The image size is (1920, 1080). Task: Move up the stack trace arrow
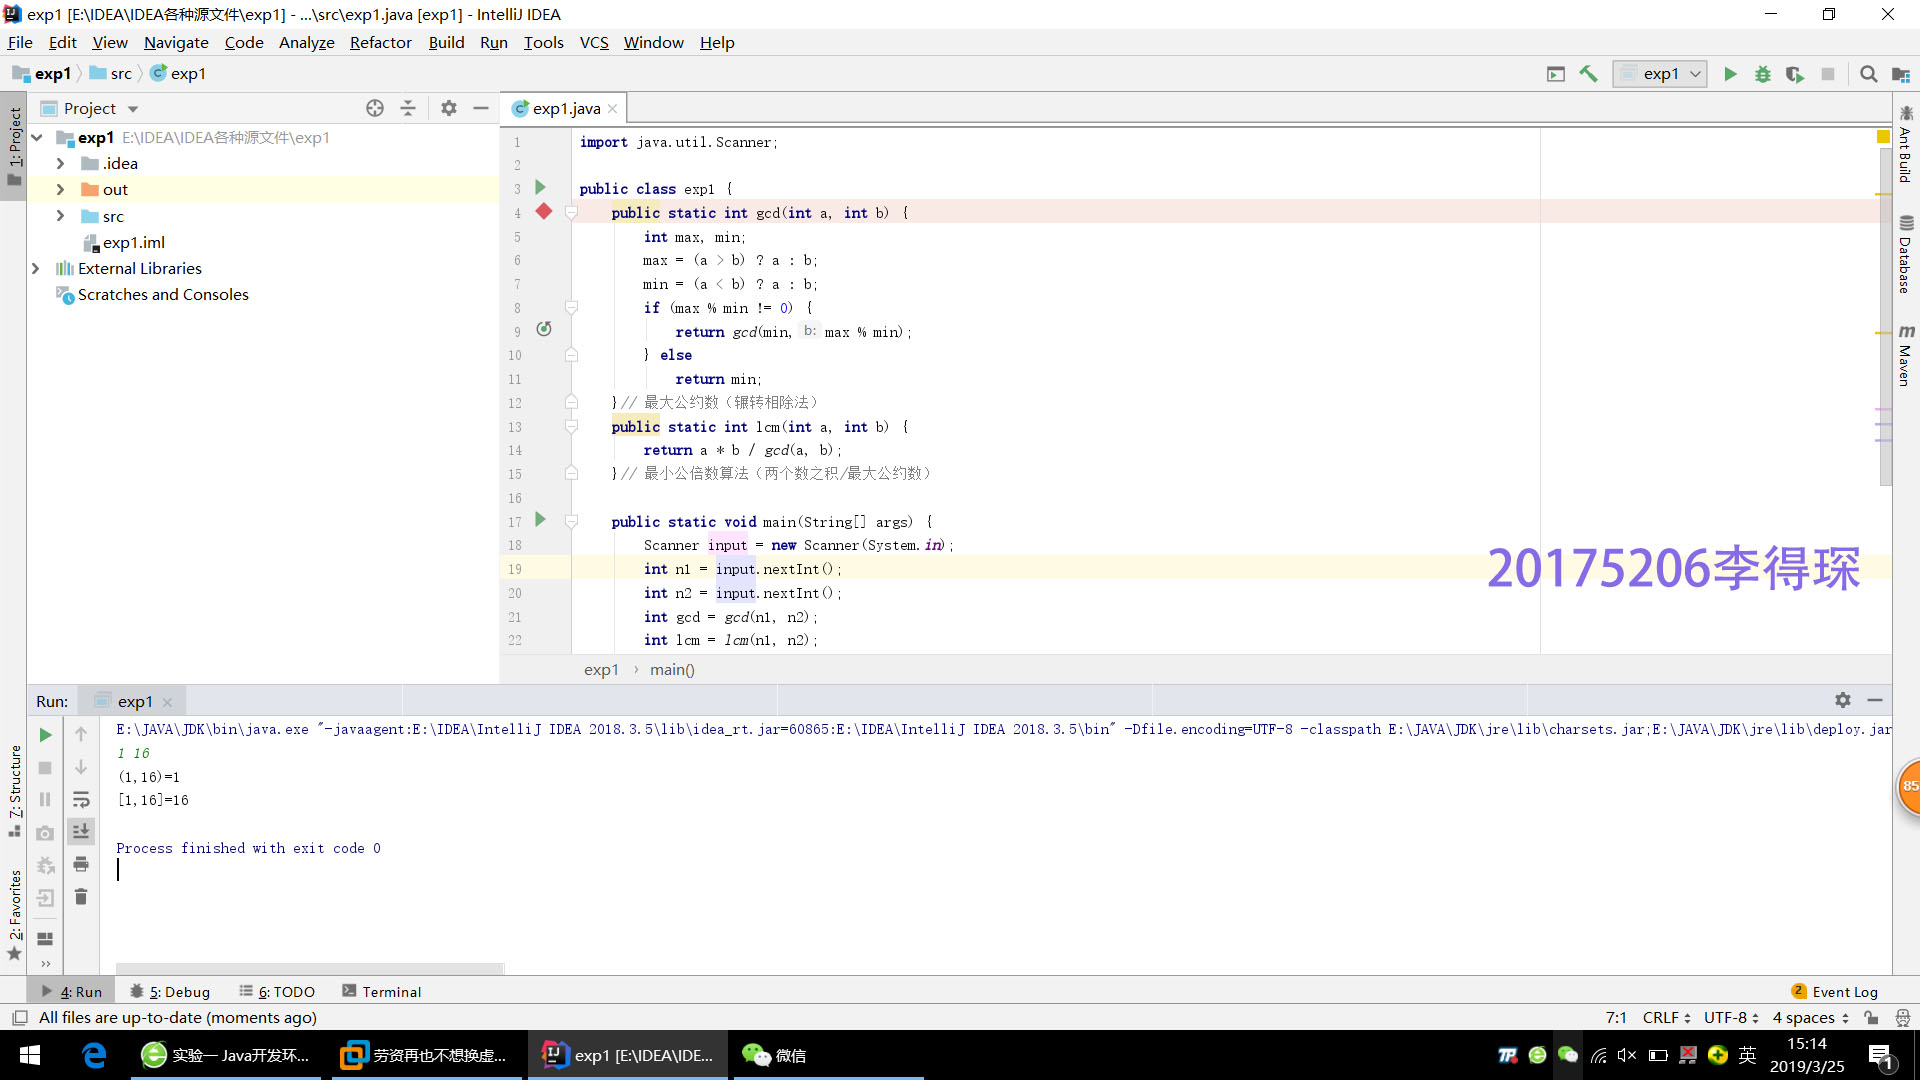point(81,735)
